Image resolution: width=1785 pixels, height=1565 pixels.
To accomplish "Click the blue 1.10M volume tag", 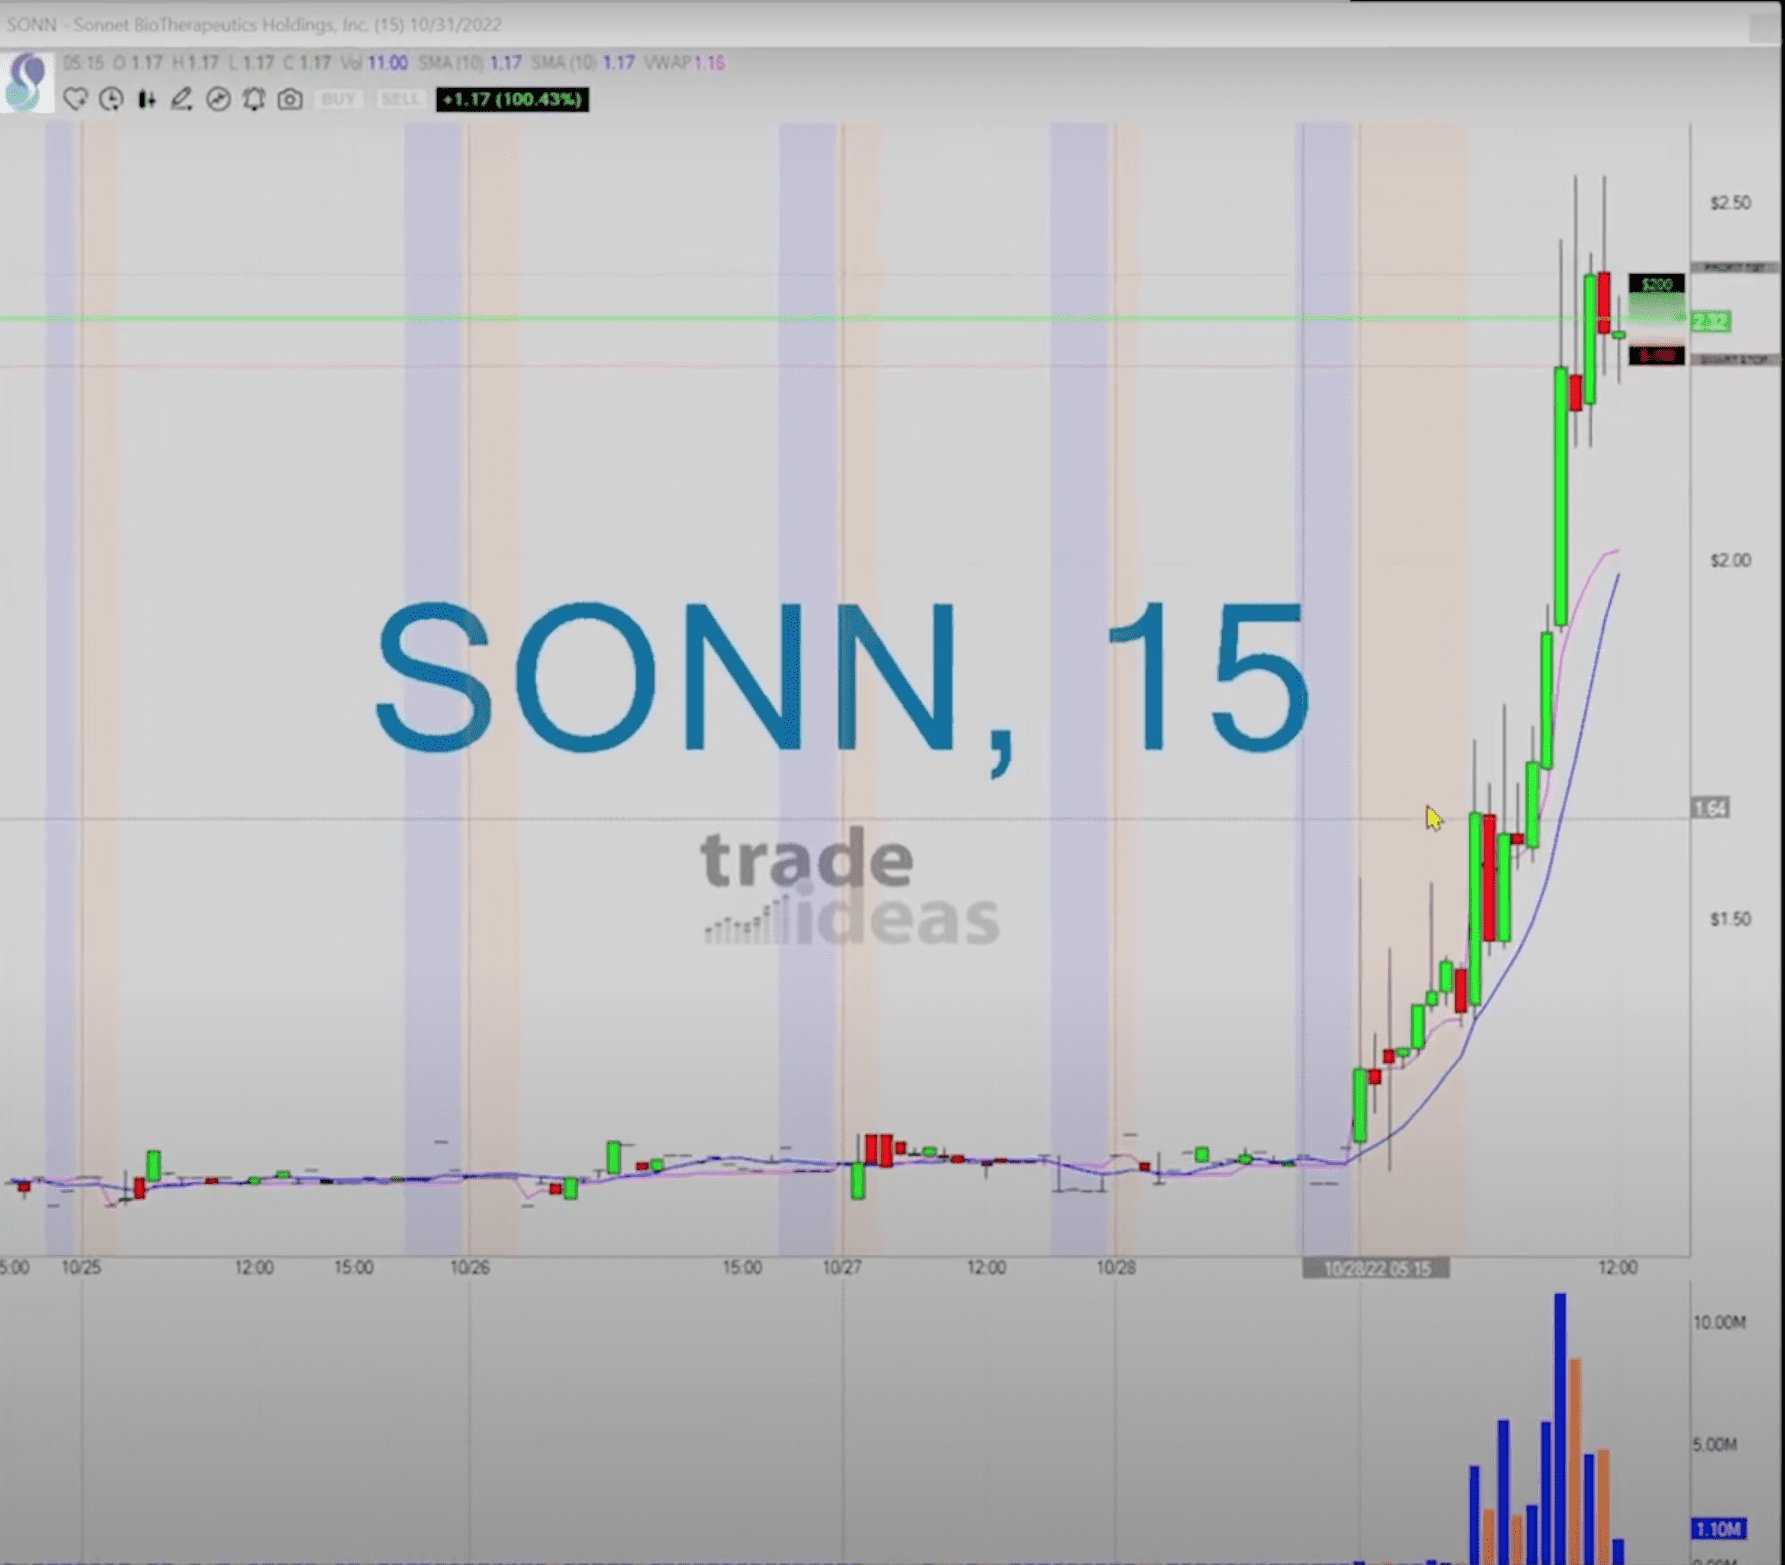I will pos(1718,1529).
